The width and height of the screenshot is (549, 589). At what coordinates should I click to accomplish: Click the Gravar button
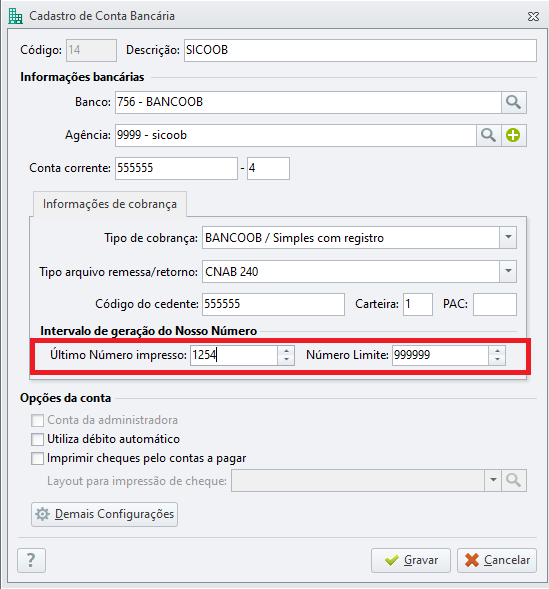[411, 560]
